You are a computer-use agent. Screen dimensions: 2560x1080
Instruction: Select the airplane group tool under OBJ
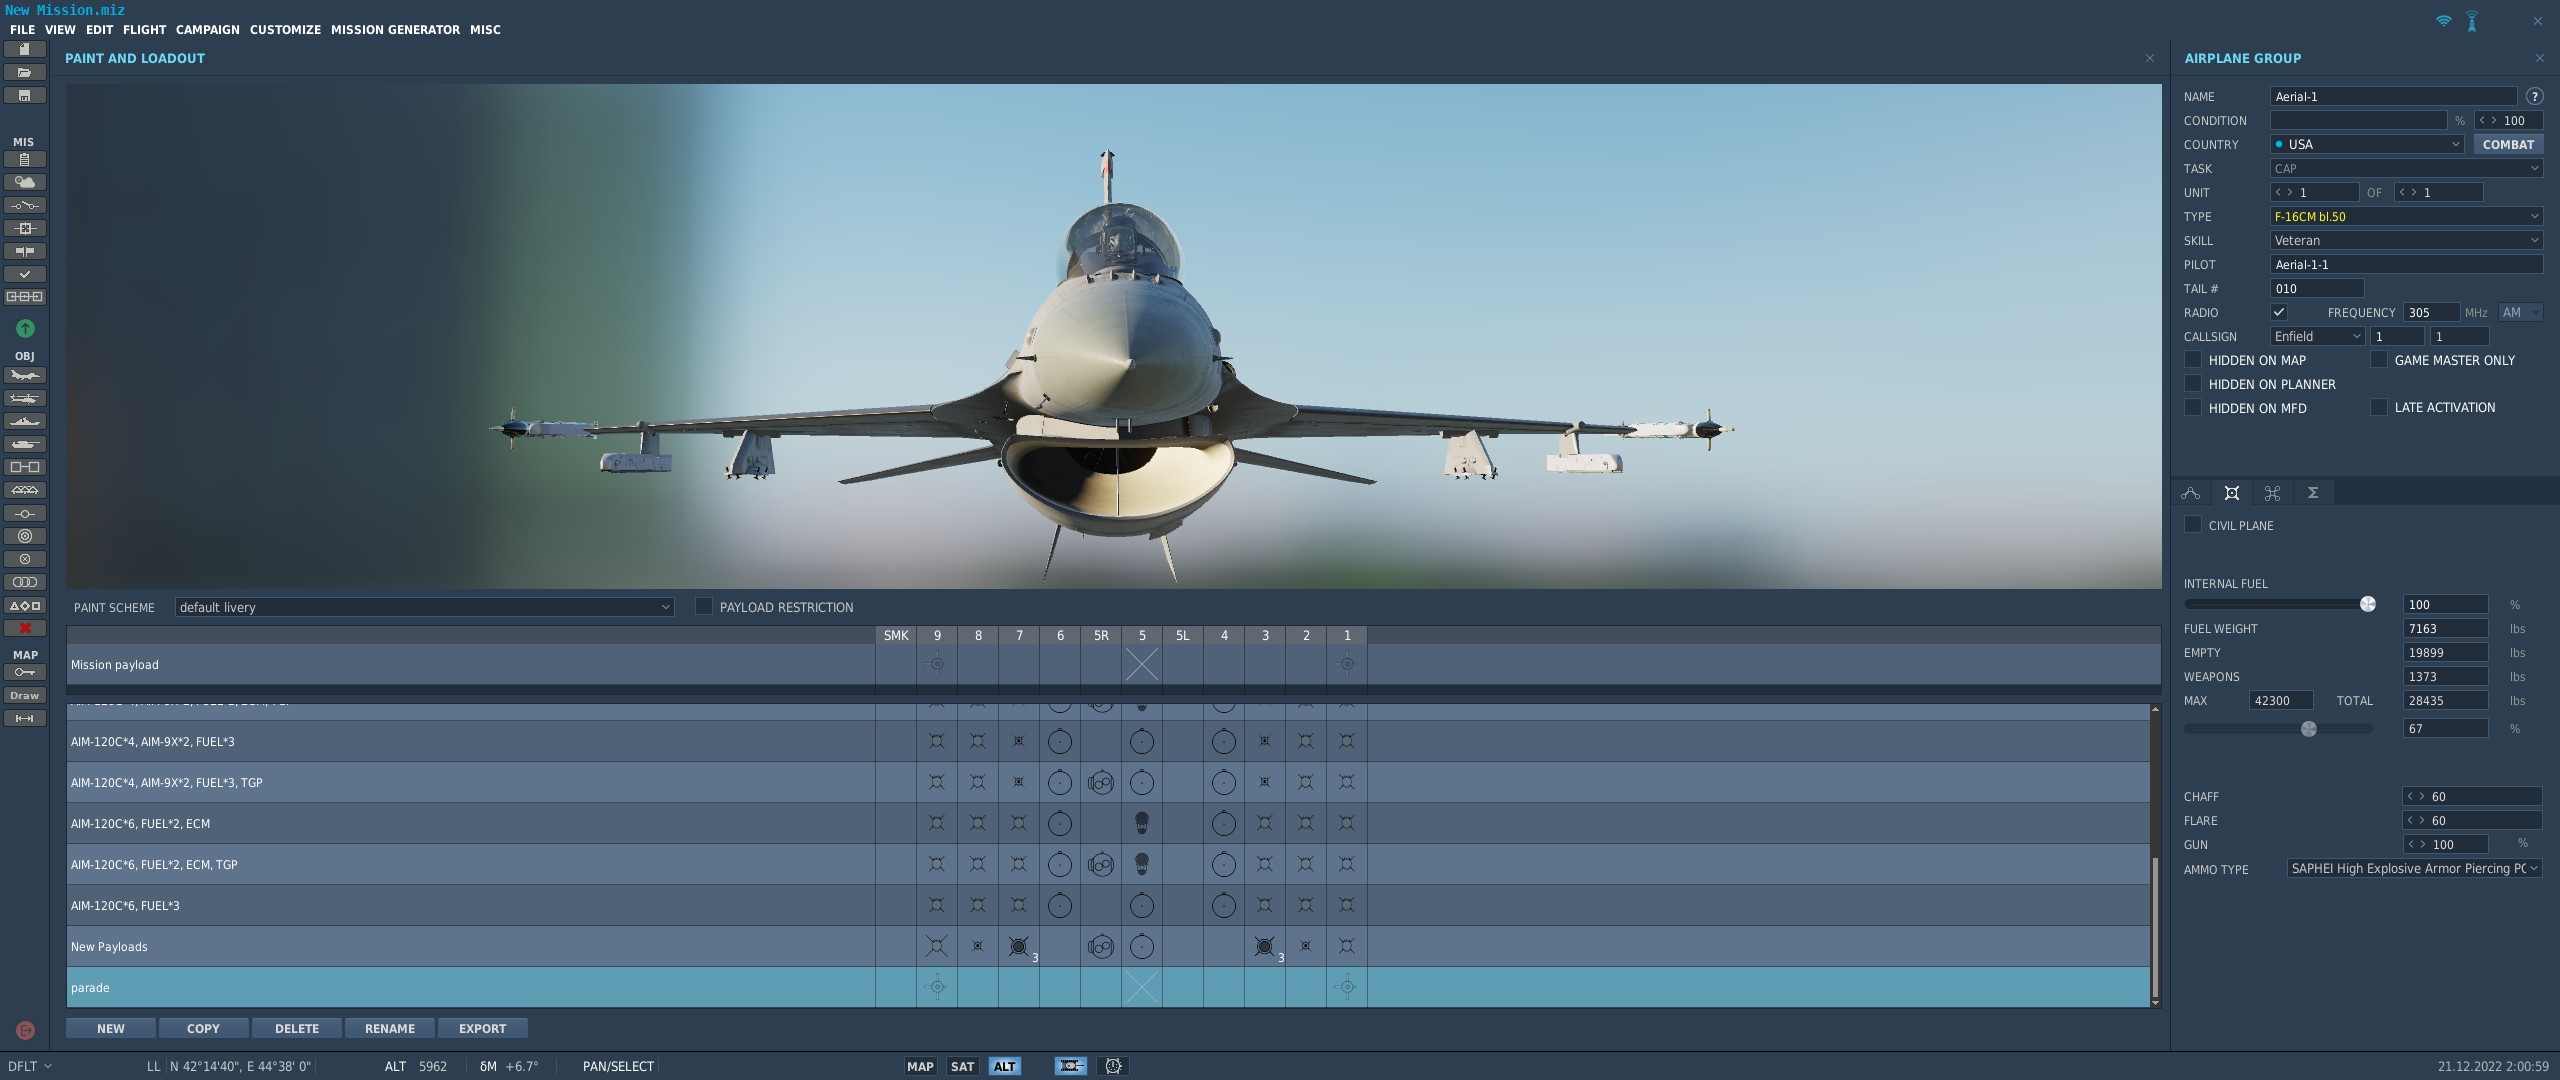coord(25,375)
